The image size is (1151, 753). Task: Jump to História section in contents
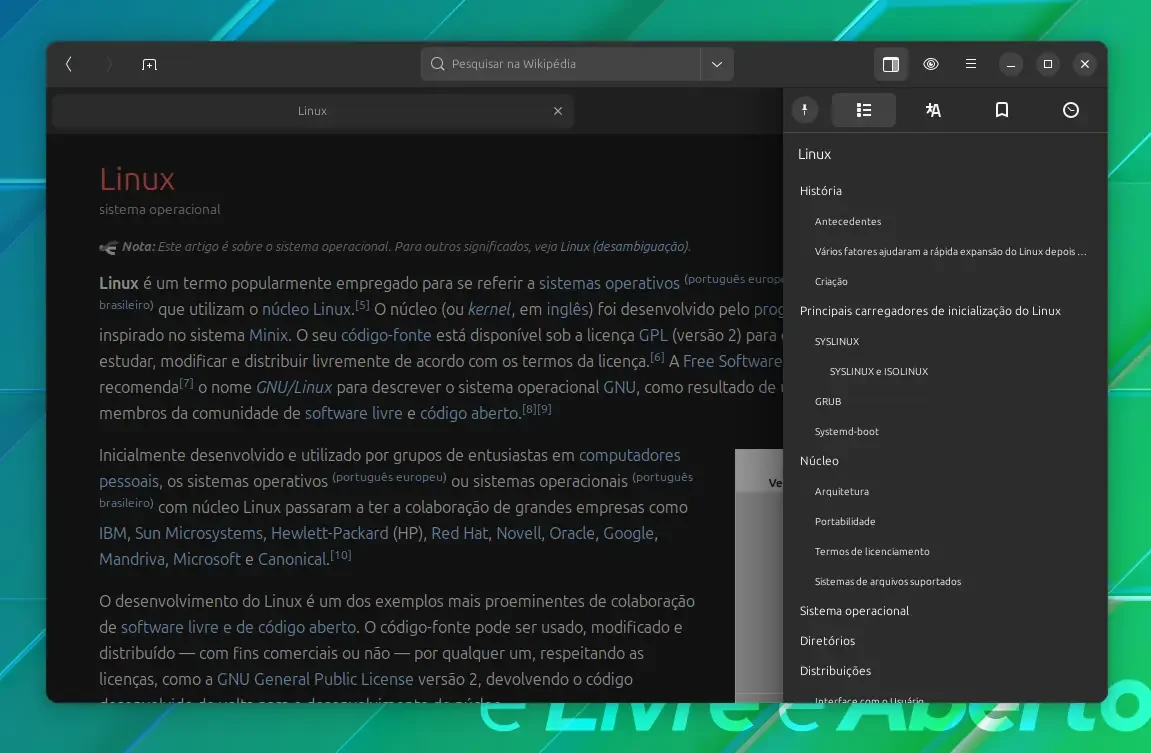point(821,191)
